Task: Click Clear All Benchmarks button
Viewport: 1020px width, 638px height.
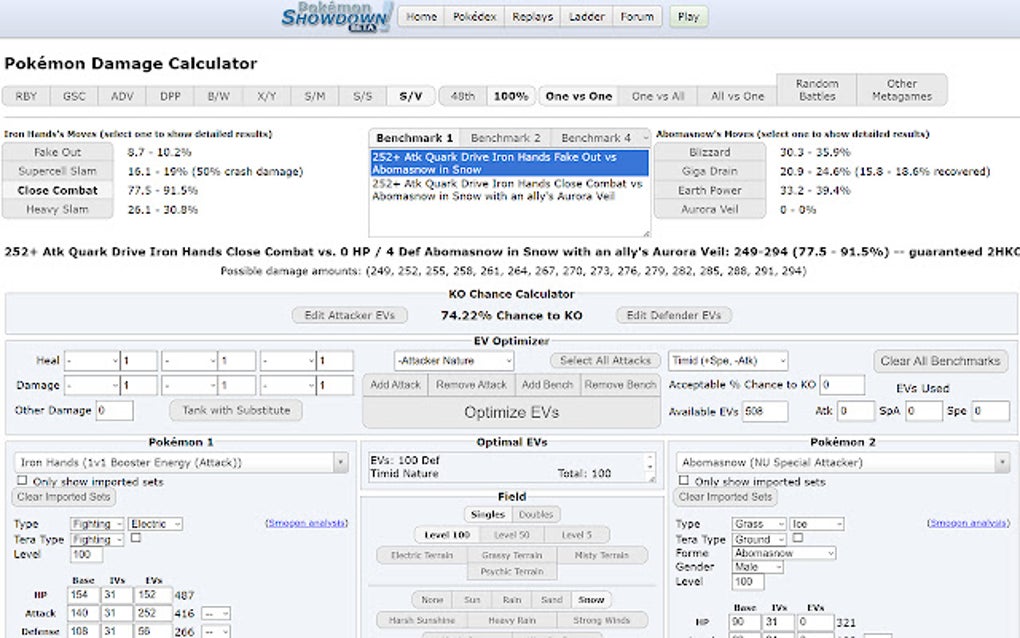Action: [940, 361]
